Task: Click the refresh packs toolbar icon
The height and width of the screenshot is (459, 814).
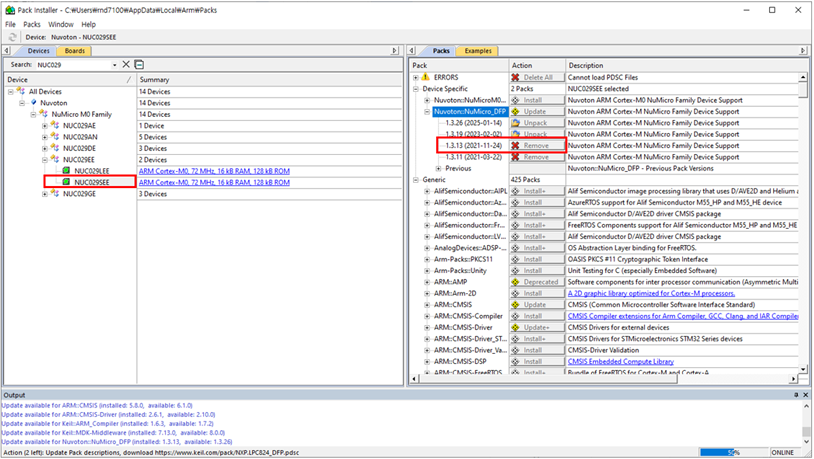Action: click(x=12, y=37)
